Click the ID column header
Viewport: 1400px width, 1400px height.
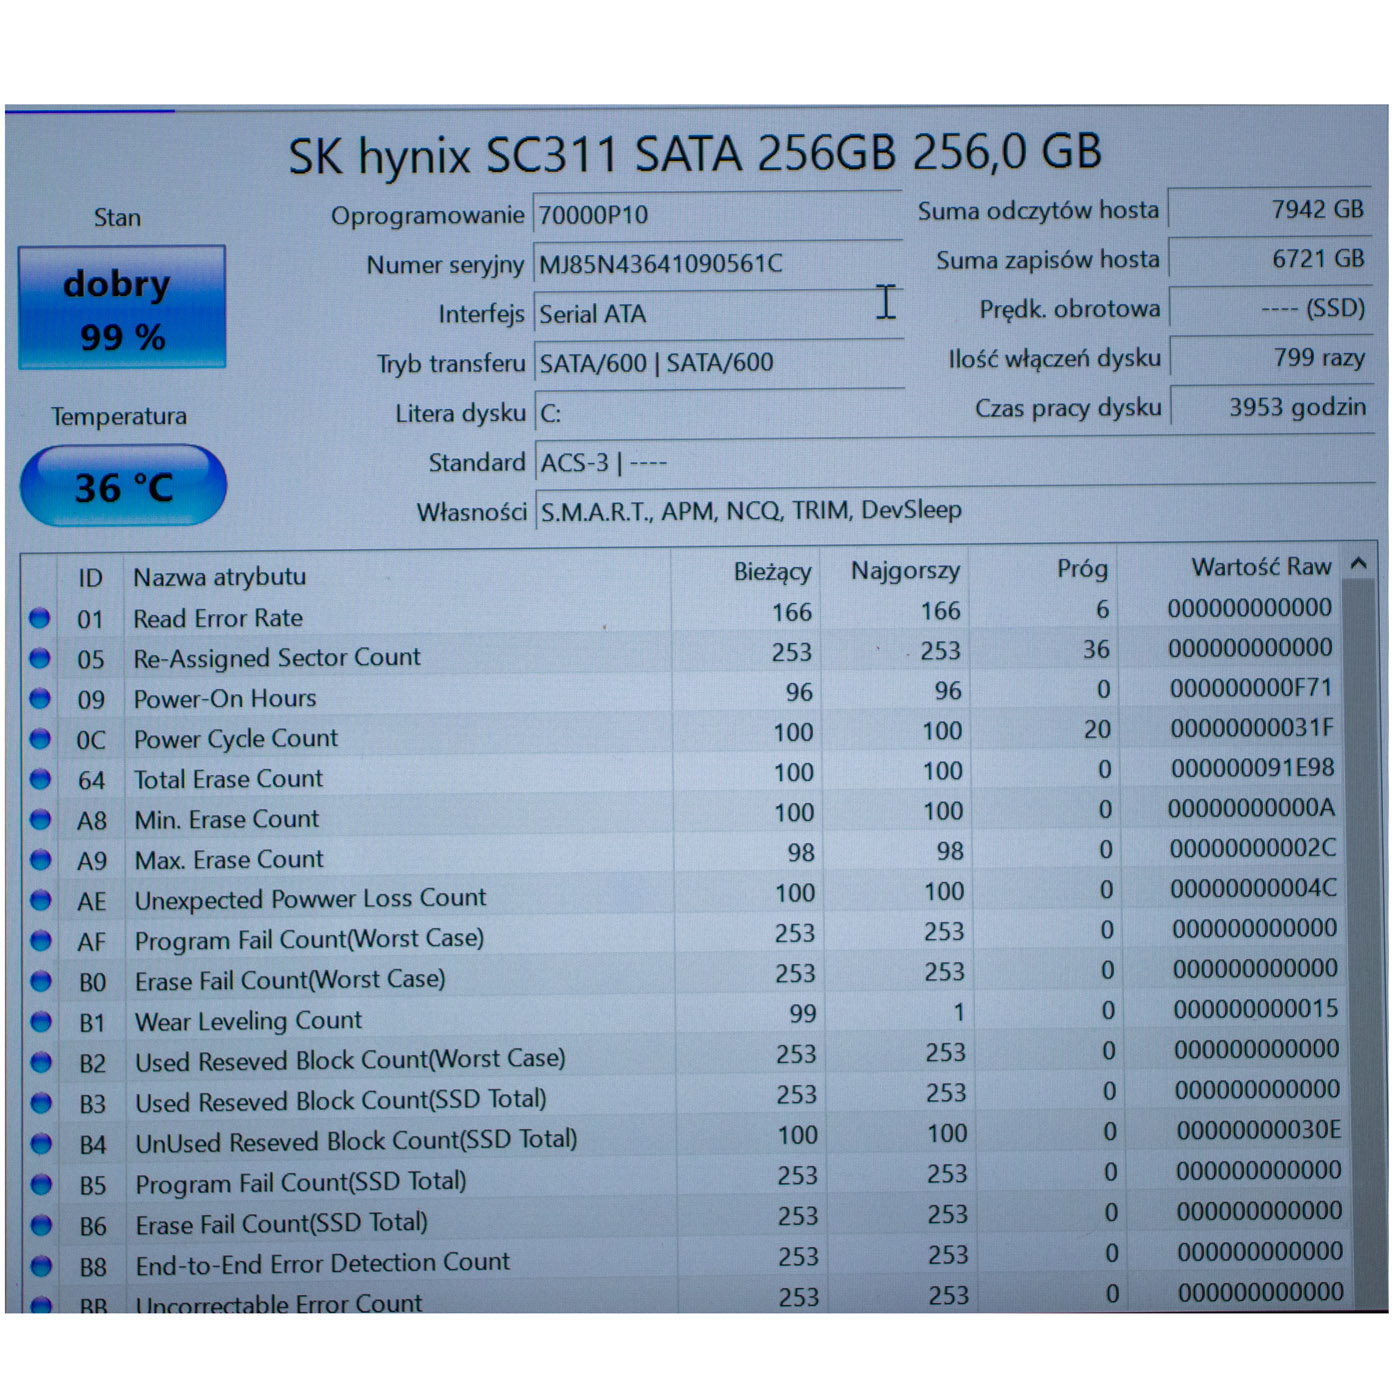click(90, 578)
